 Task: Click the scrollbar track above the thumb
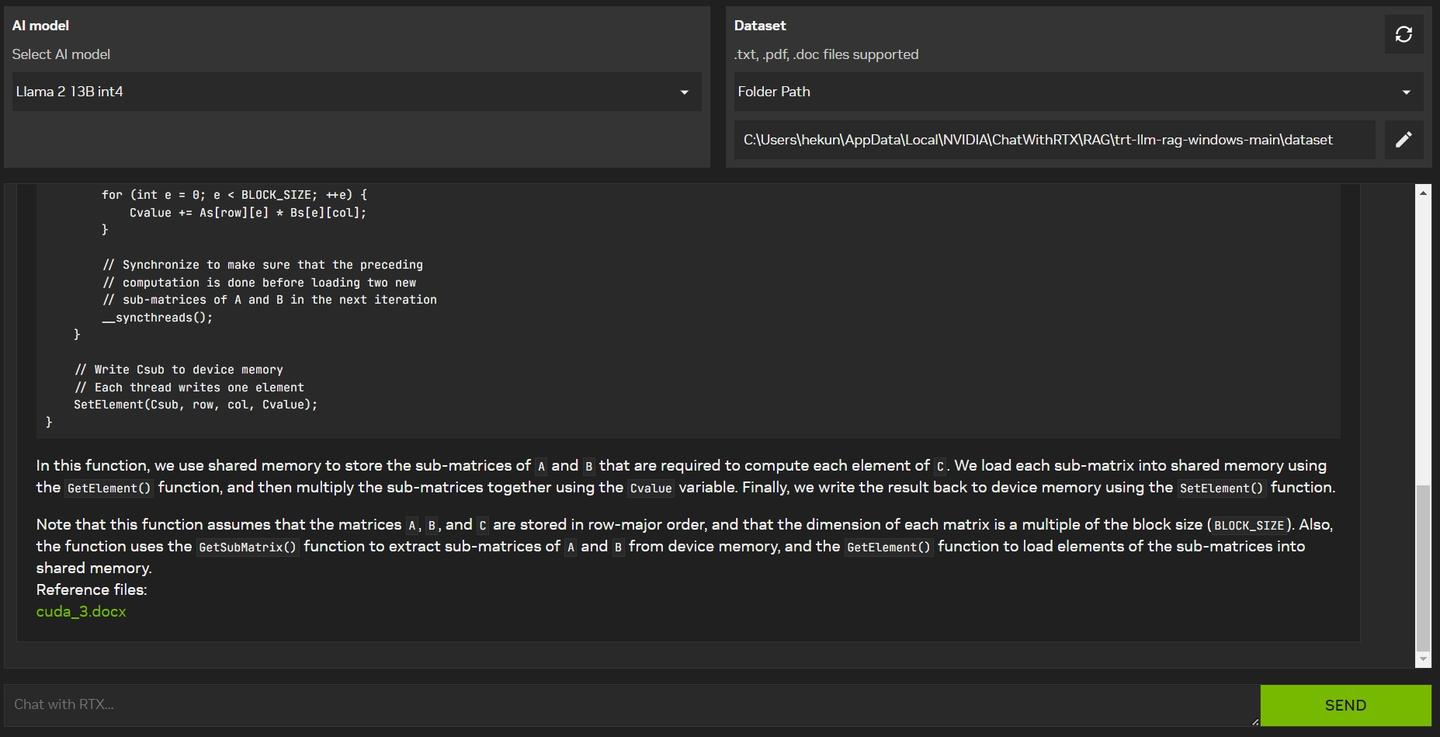[x=1424, y=342]
